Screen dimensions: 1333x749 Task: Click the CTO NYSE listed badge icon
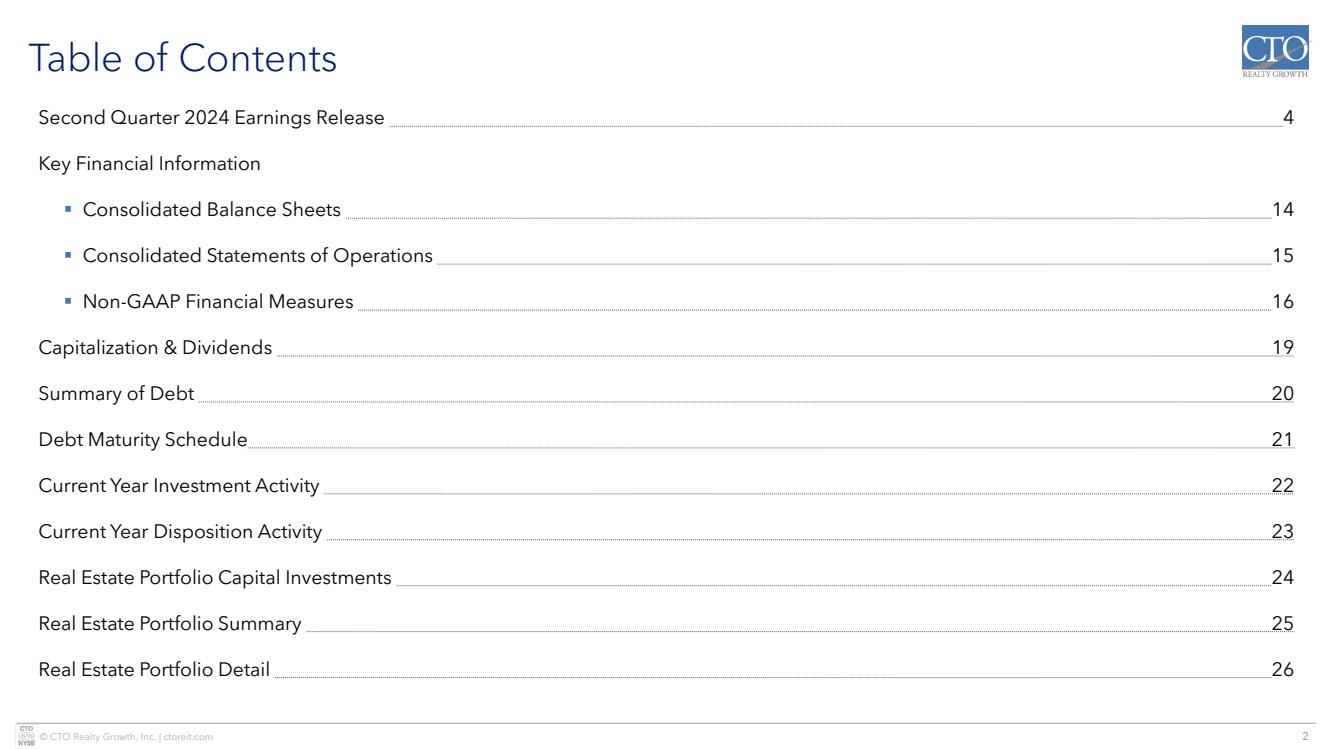pos(27,735)
